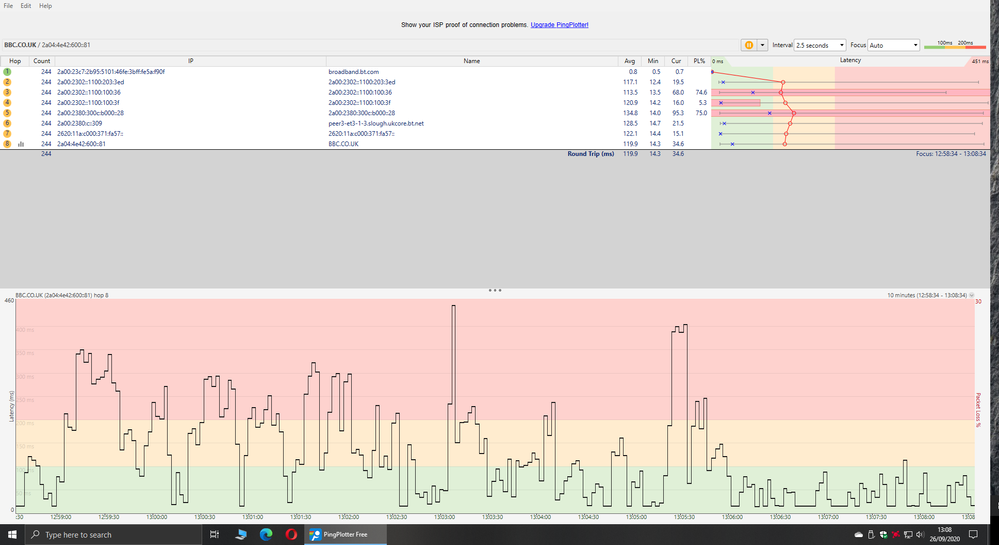The width and height of the screenshot is (999, 545).
Task: Click the panel splitter dots above the timeline graph
Action: 494,289
